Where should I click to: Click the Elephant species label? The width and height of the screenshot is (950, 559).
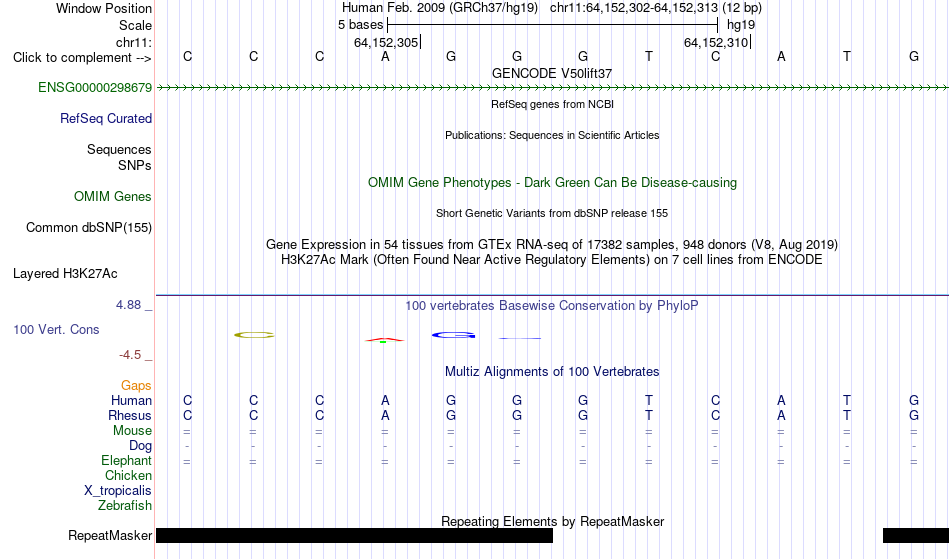(126, 461)
